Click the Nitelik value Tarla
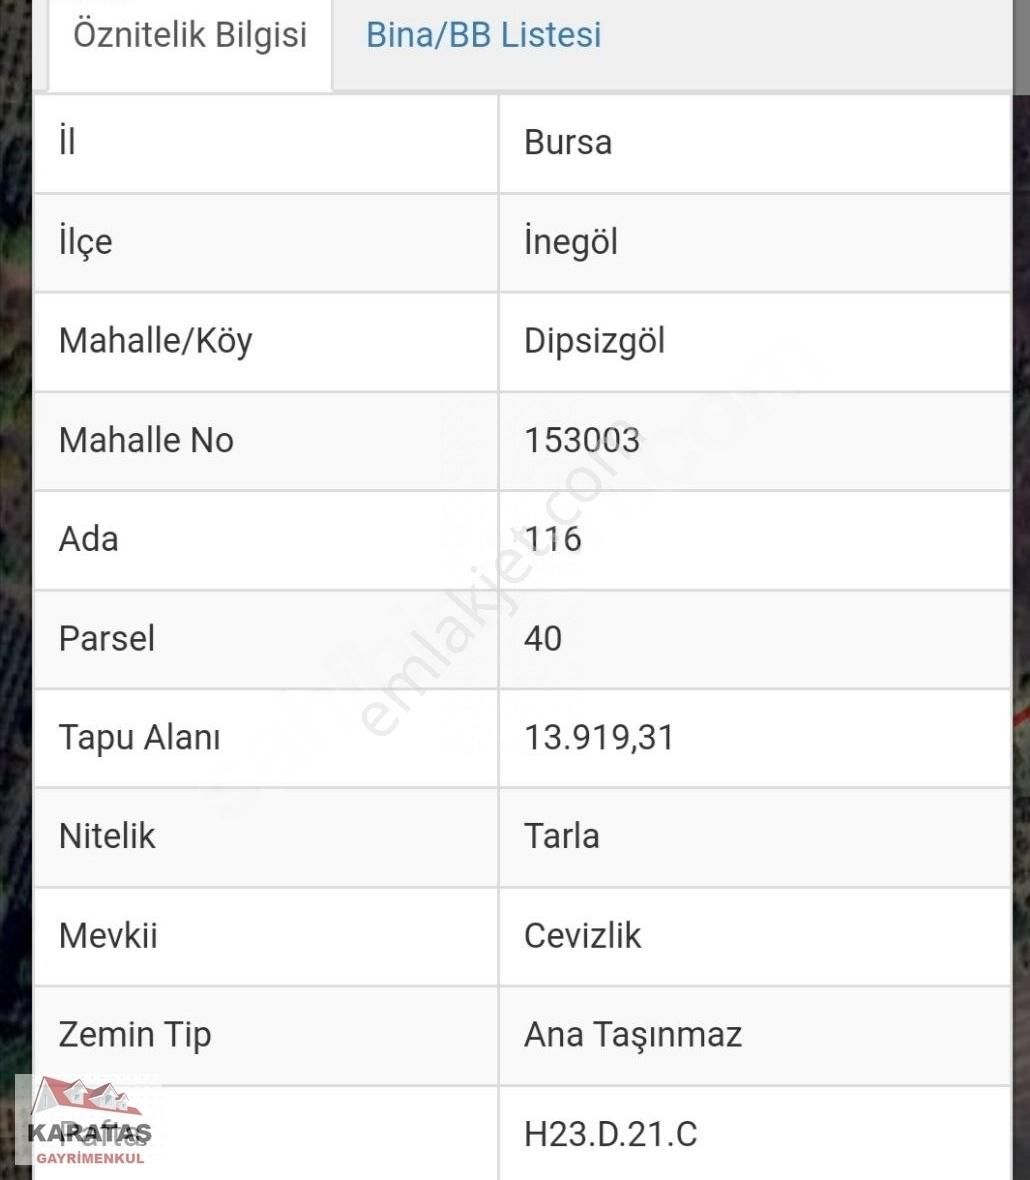The image size is (1030, 1180). tap(562, 837)
